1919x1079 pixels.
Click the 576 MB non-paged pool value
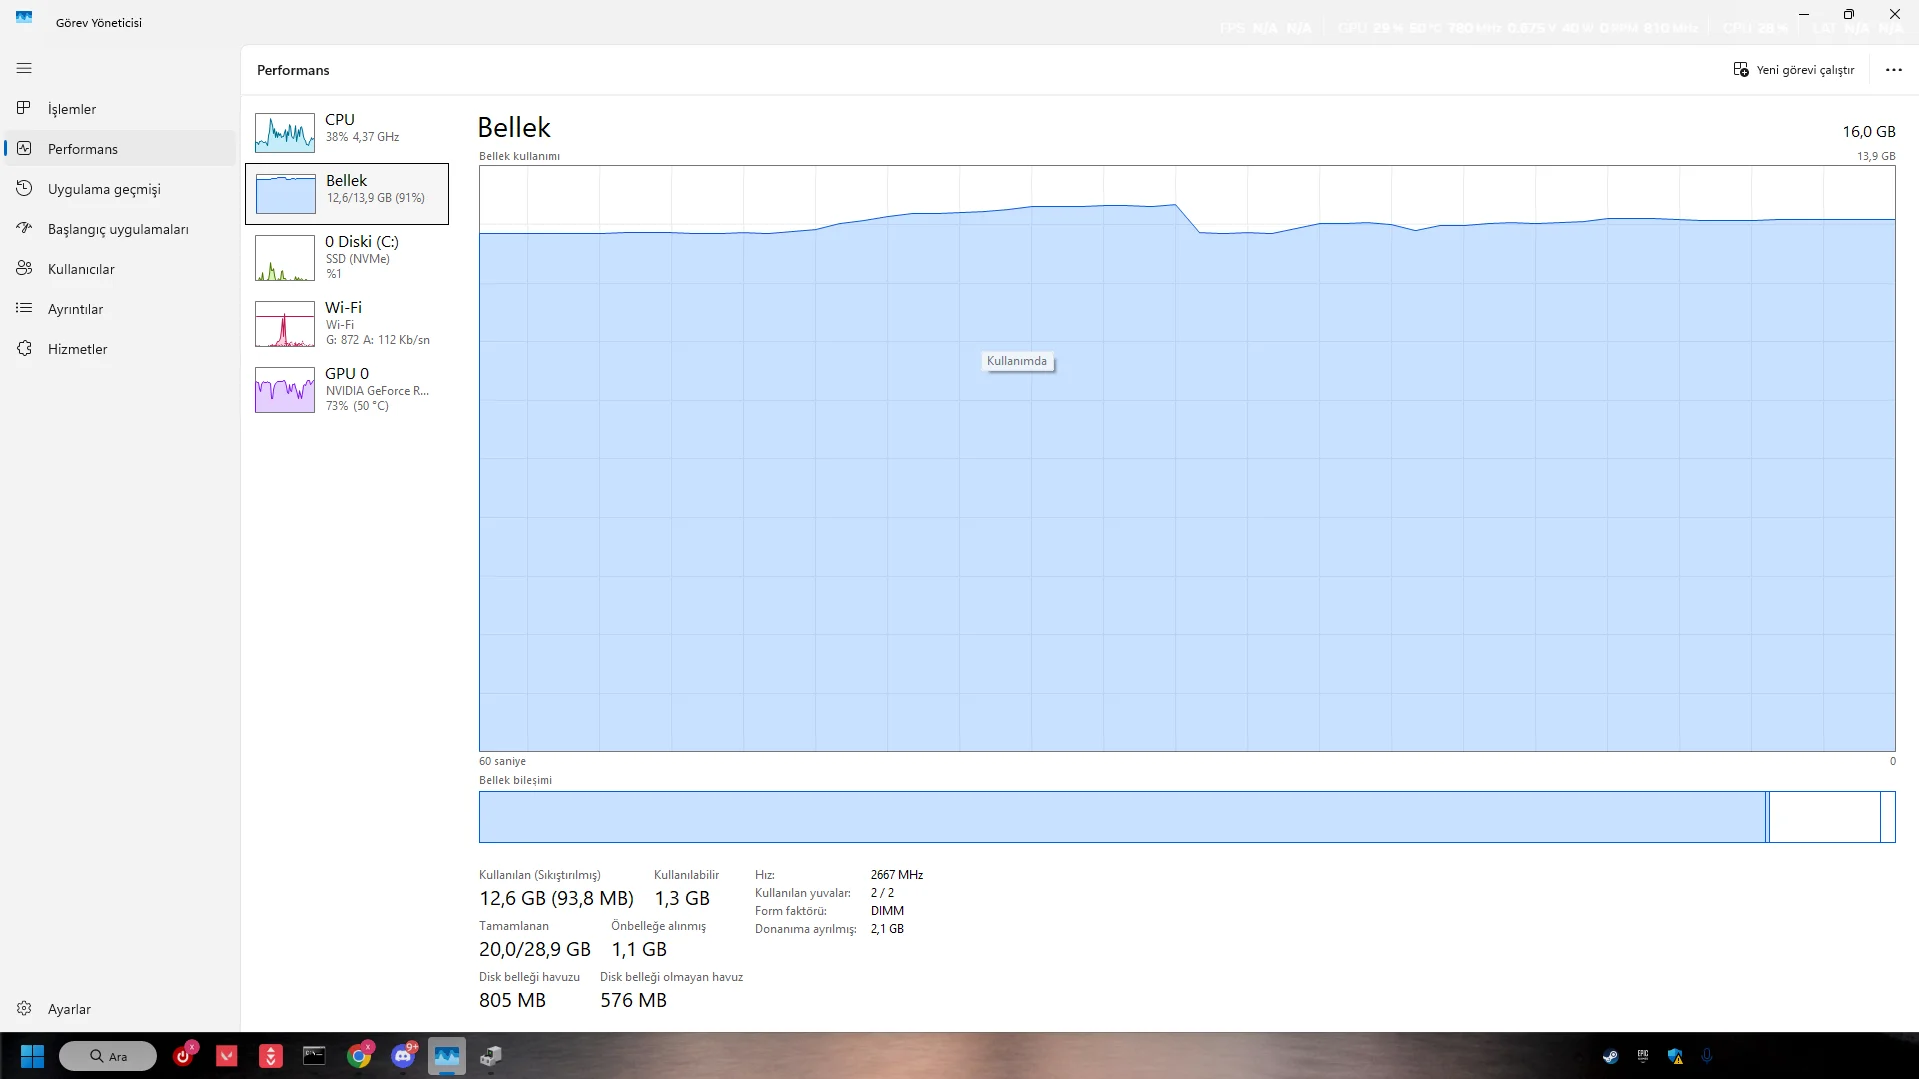pos(633,1000)
